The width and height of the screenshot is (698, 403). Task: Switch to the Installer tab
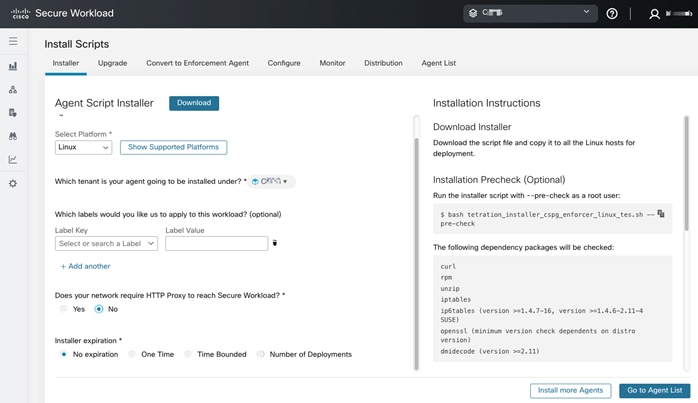click(65, 63)
